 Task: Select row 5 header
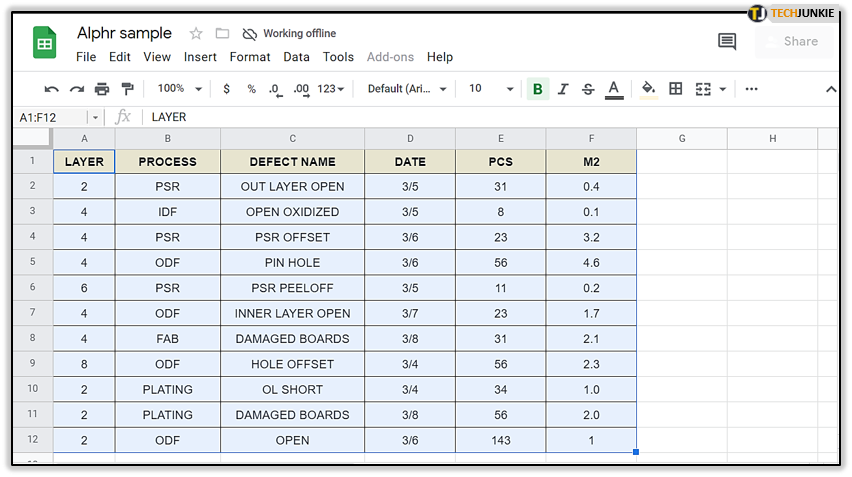(x=33, y=262)
